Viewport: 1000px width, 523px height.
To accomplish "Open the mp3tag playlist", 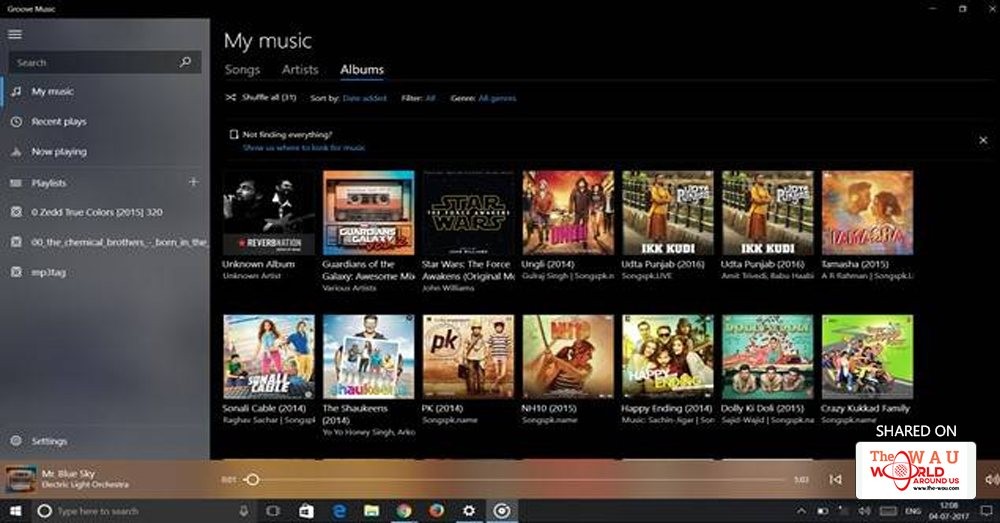I will (x=47, y=271).
